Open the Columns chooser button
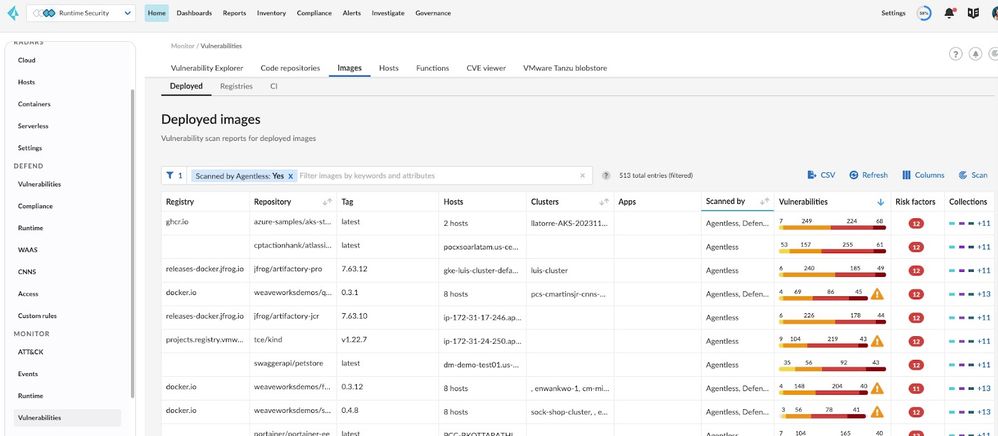The image size is (998, 436). coord(923,175)
